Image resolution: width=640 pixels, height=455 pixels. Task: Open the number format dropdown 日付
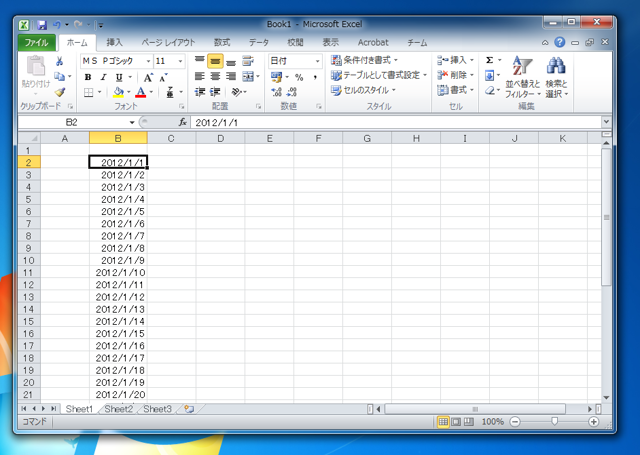317,61
